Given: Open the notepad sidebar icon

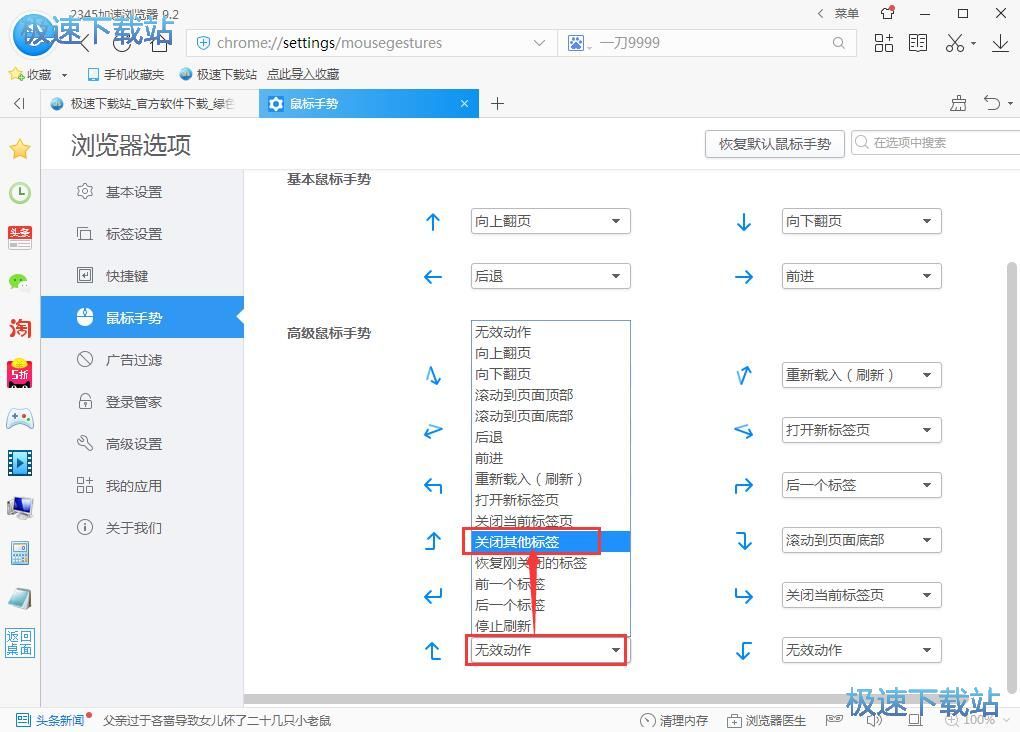Looking at the screenshot, I should click(20, 598).
